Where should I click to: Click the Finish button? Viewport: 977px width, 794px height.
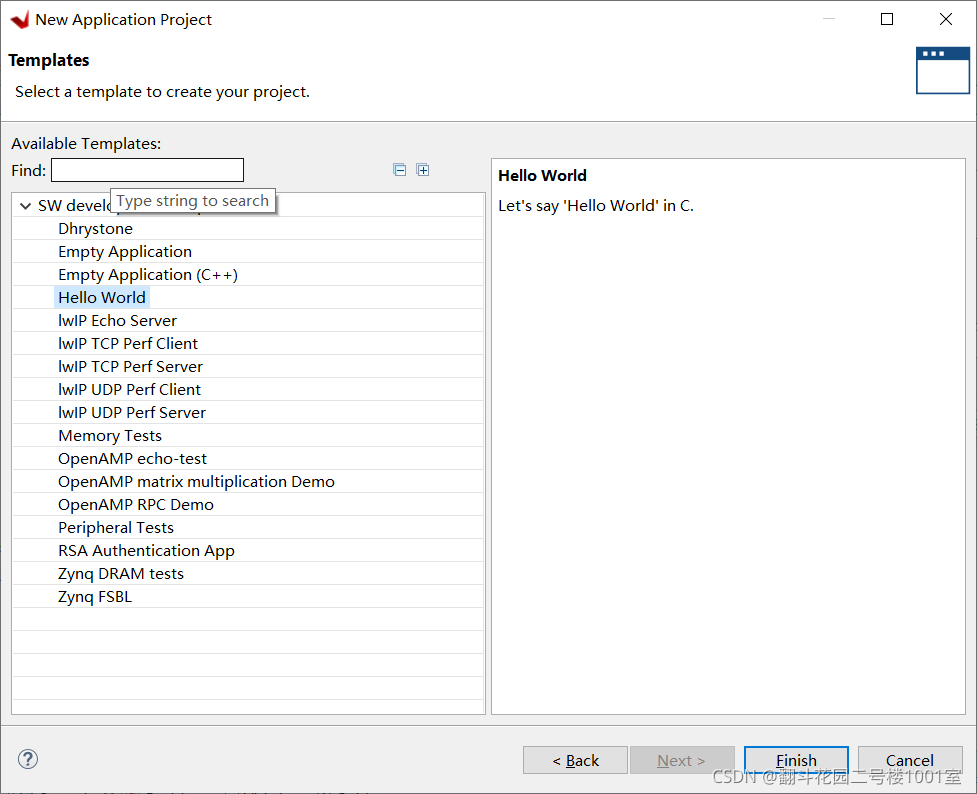796,760
